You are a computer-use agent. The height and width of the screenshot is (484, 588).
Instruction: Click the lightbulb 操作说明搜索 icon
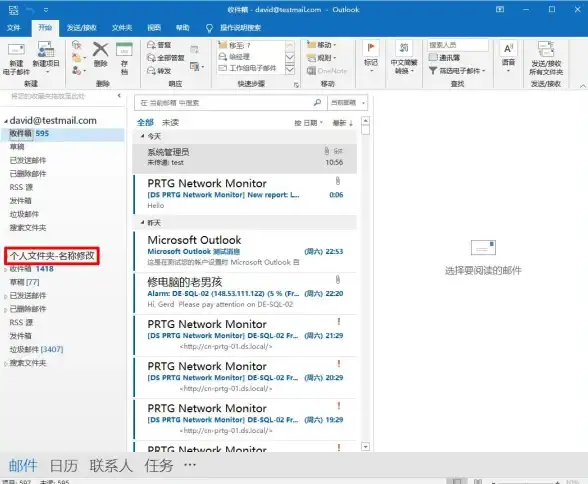pyautogui.click(x=209, y=28)
